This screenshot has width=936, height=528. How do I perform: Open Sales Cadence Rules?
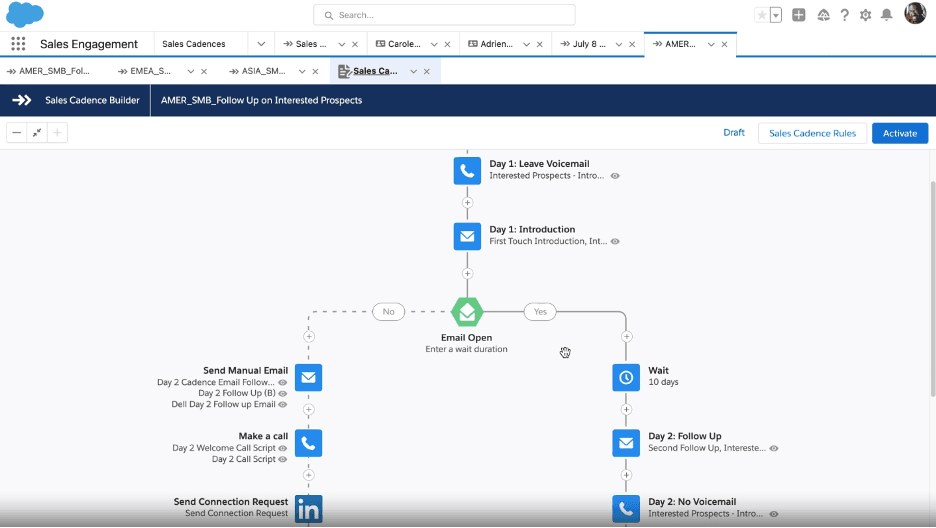(812, 133)
